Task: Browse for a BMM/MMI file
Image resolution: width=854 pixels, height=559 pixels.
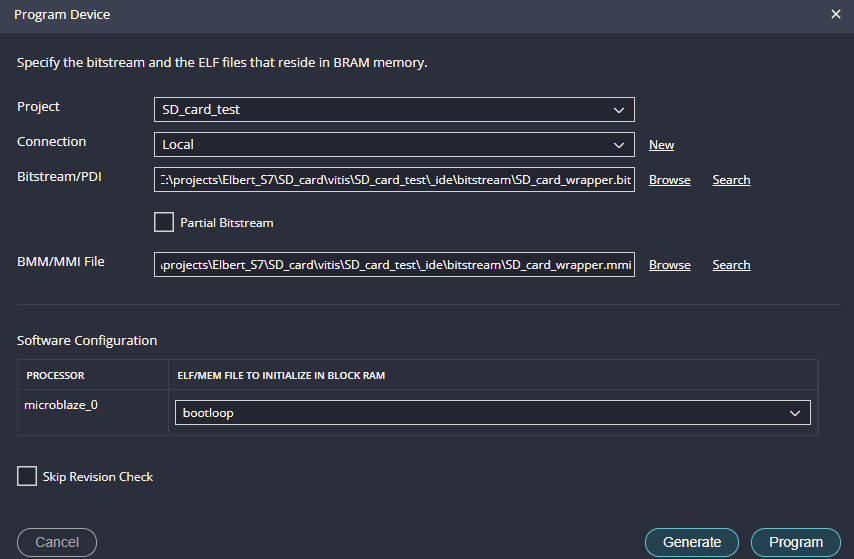Action: (669, 265)
